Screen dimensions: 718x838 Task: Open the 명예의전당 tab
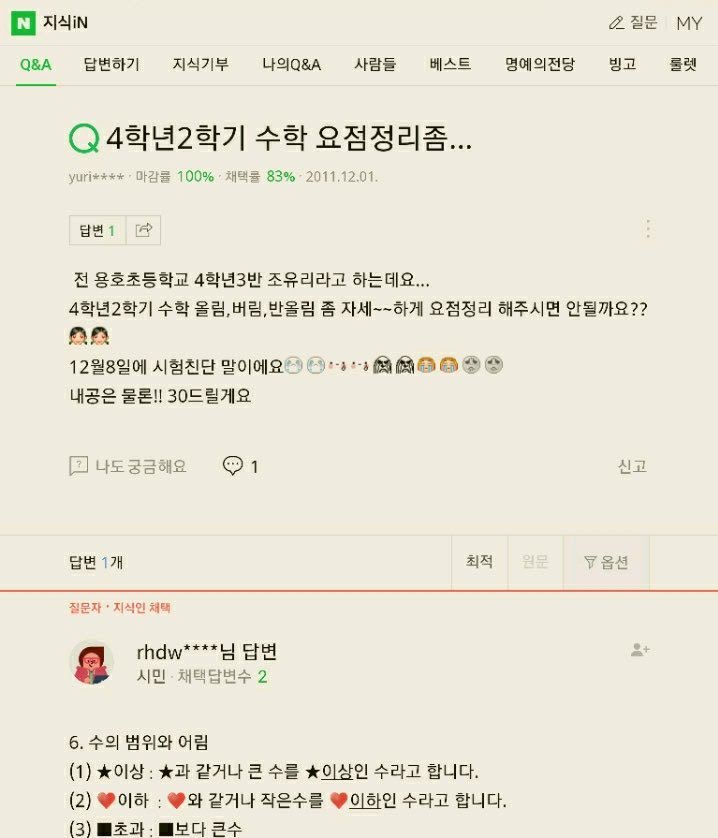click(540, 65)
